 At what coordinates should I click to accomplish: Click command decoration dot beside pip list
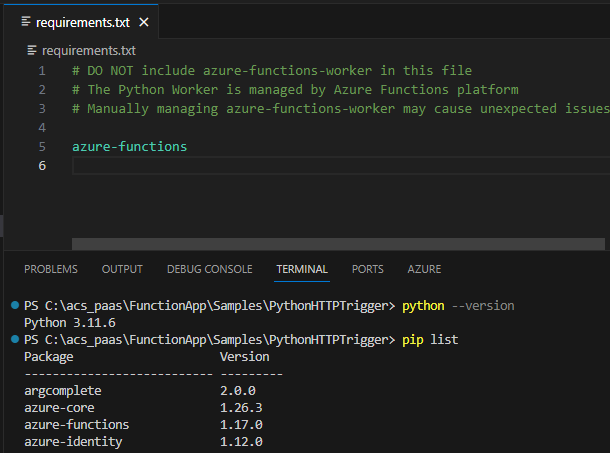tap(15, 339)
